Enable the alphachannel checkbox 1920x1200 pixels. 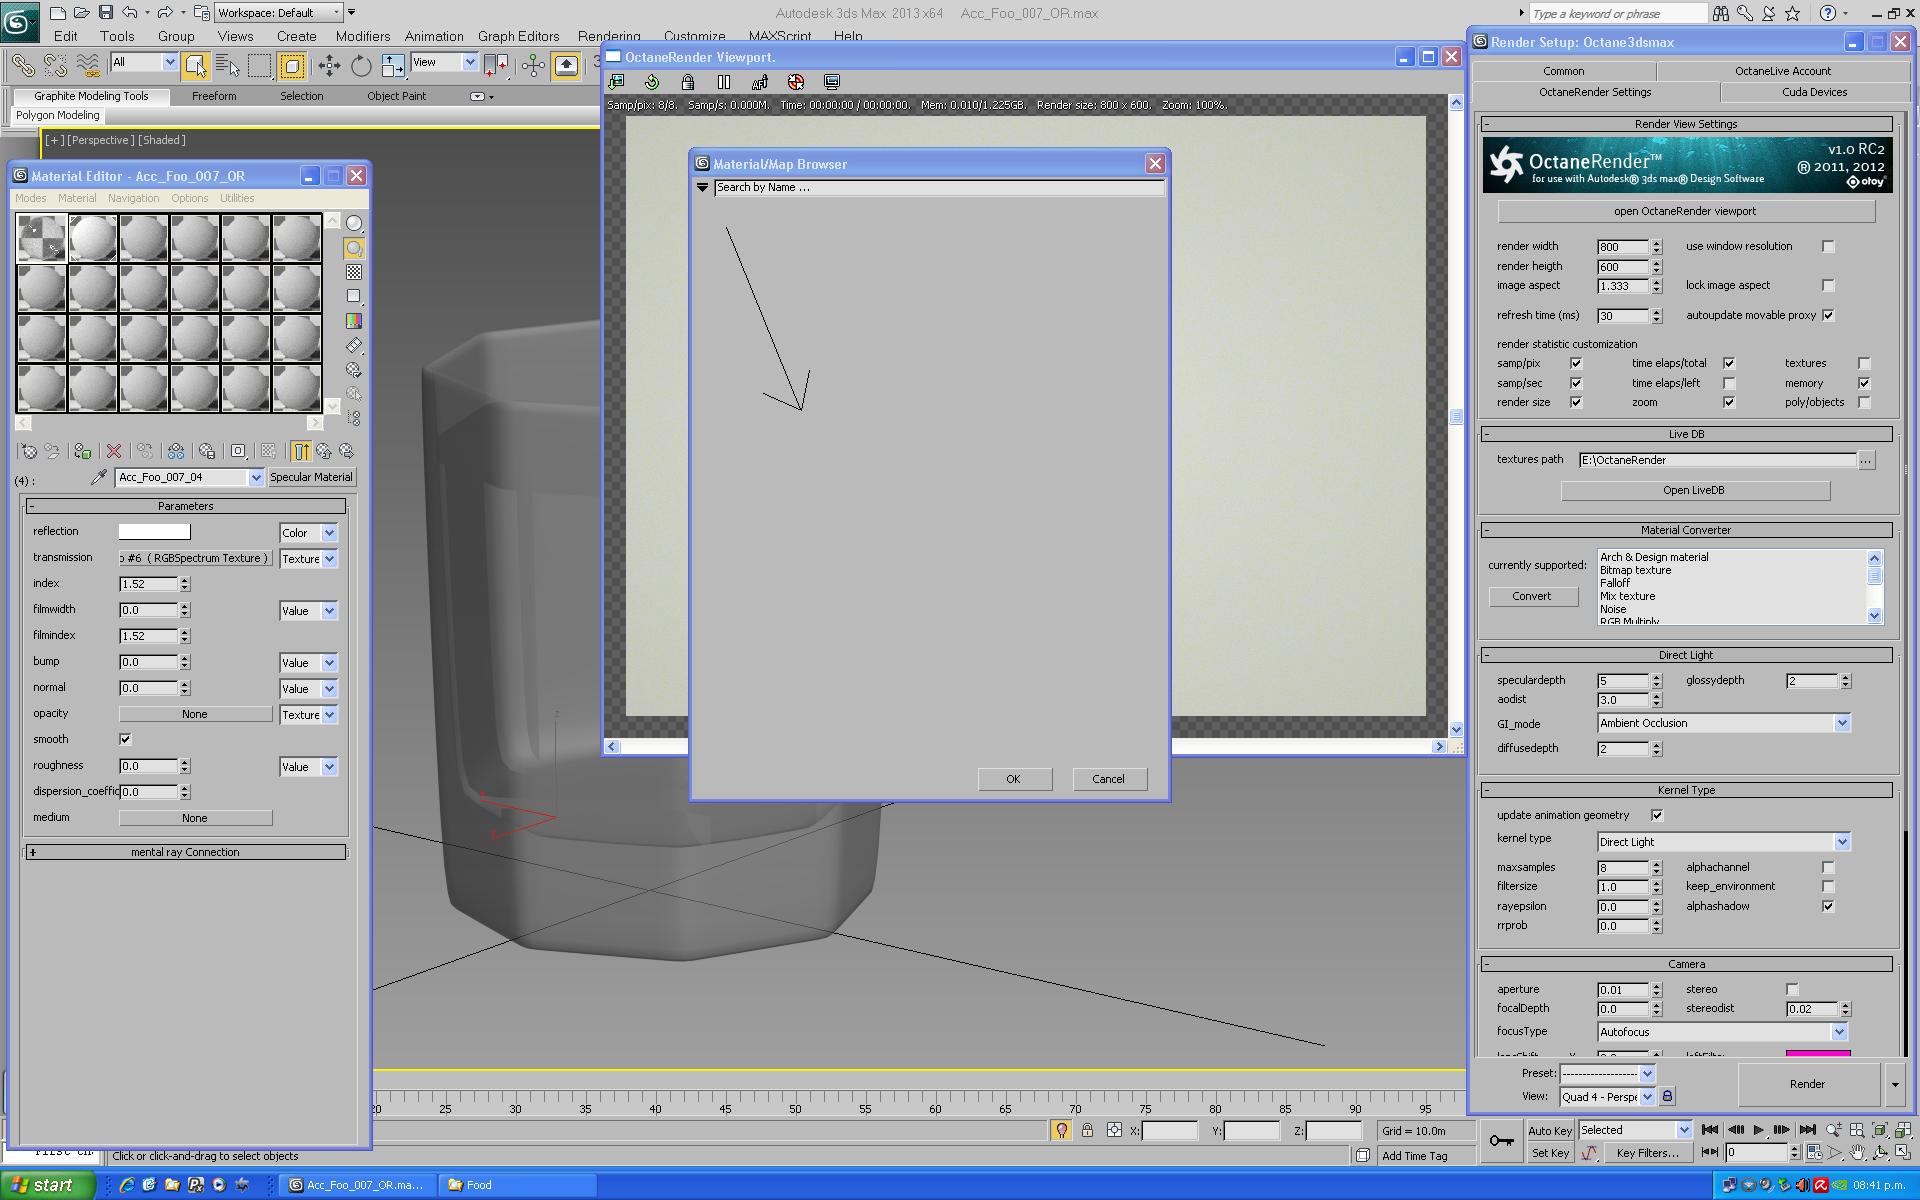1828,868
